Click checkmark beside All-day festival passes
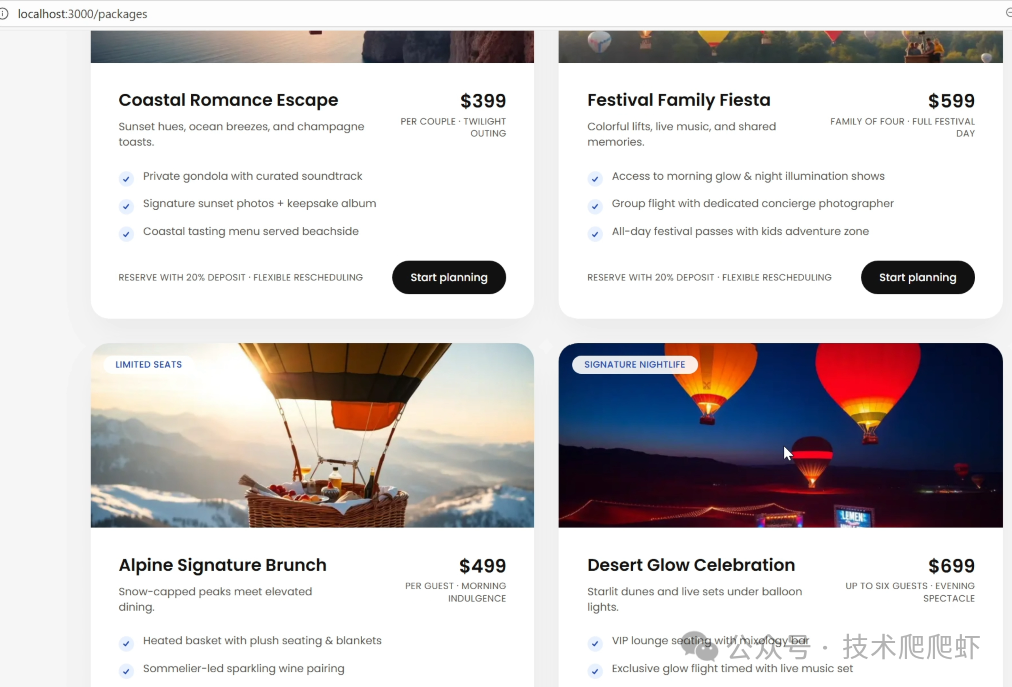1012x687 pixels. 595,234
